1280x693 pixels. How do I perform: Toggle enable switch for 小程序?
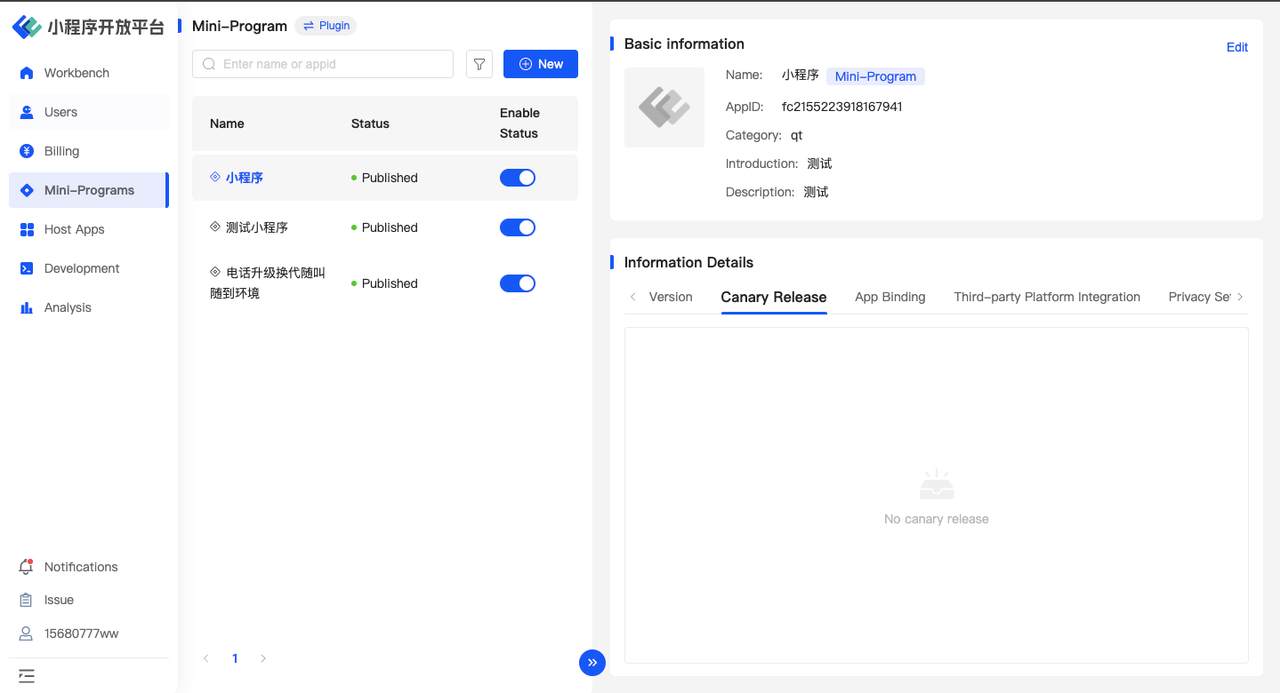pos(518,178)
